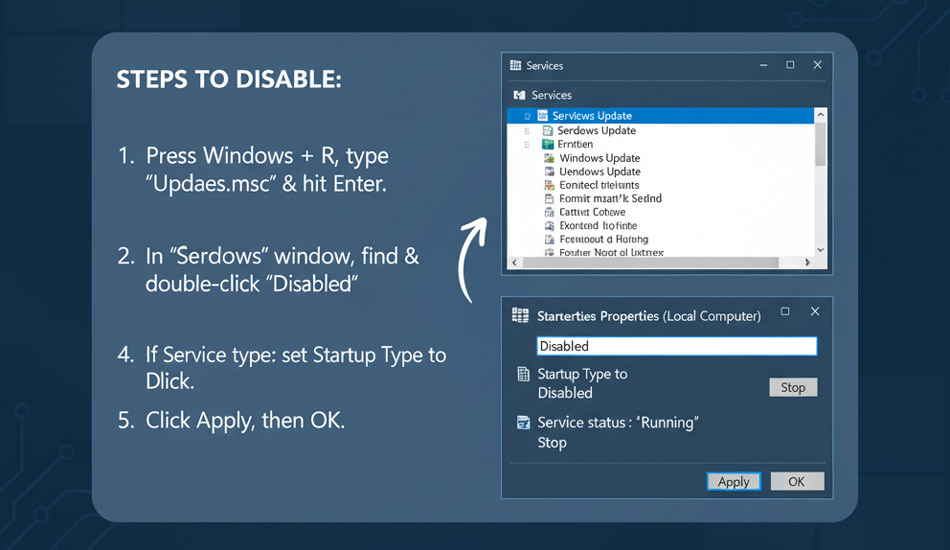Click the icon next to Serdows Update
Screen dimensions: 950x550
pos(547,131)
